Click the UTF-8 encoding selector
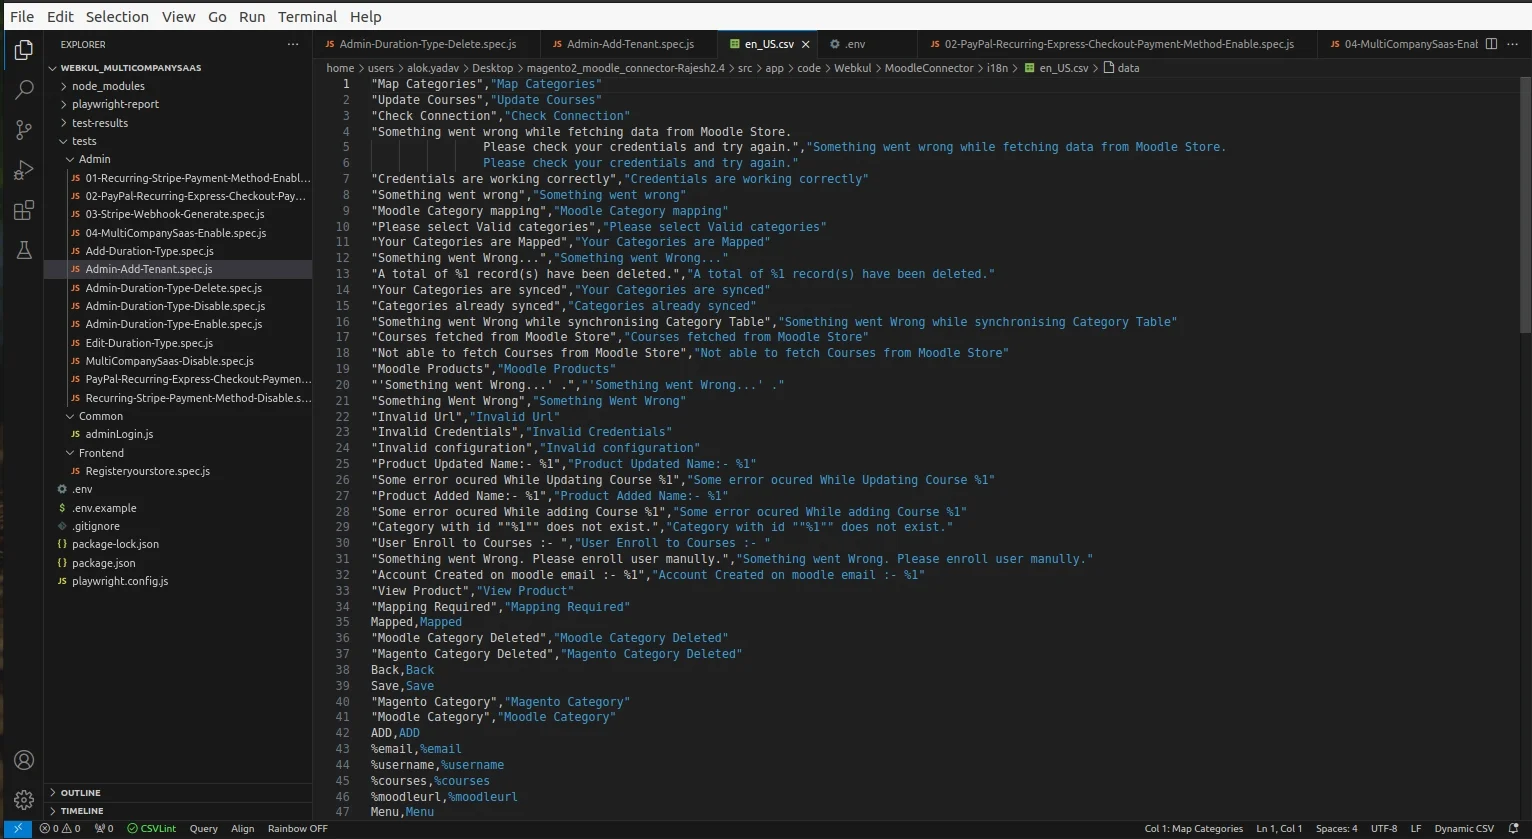1532x839 pixels. click(x=1384, y=829)
